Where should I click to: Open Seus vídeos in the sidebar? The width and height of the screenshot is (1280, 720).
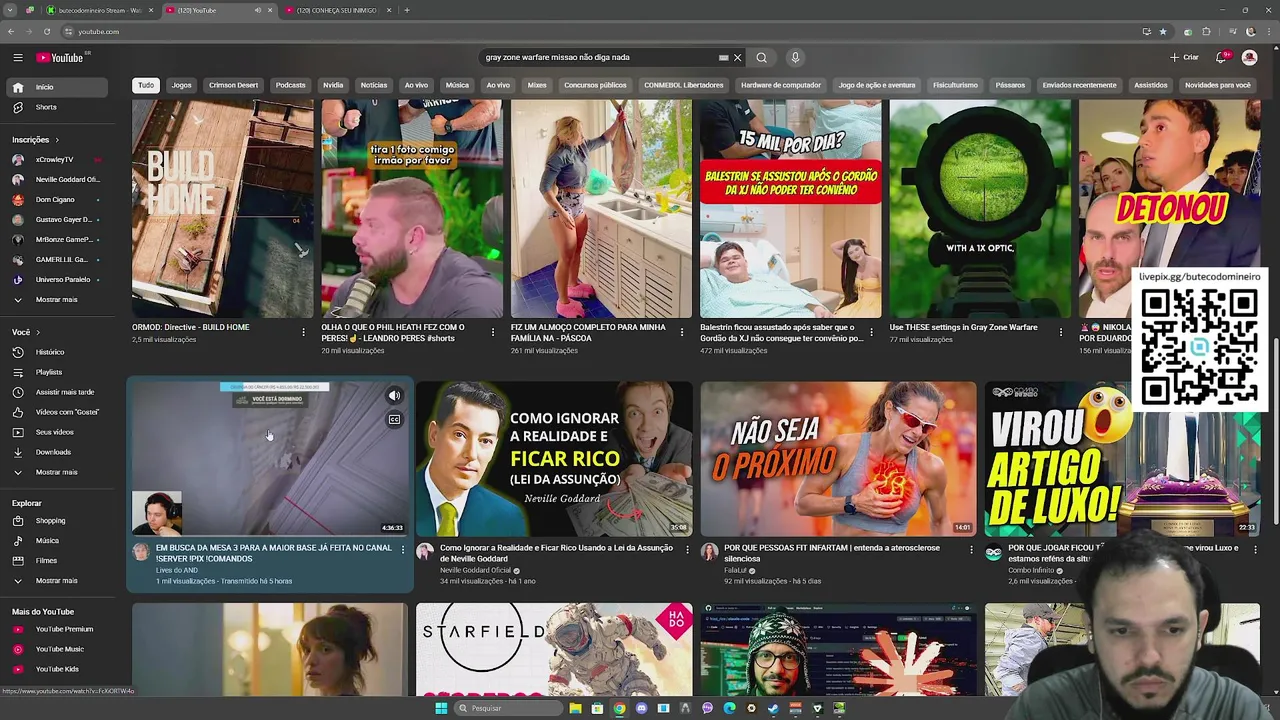pyautogui.click(x=56, y=432)
